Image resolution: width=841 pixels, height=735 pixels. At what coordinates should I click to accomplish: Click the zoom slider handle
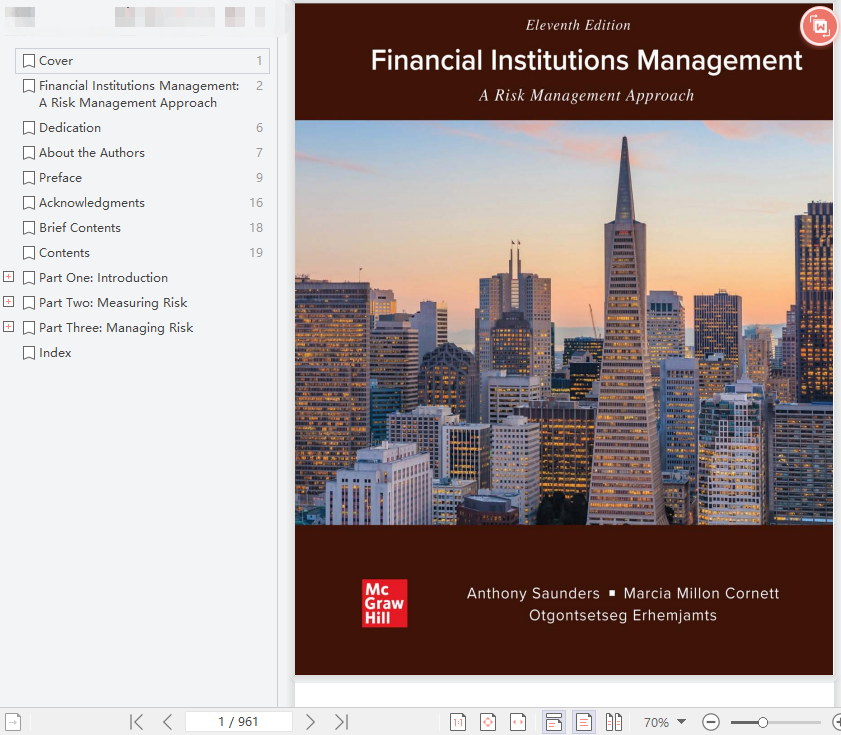[762, 722]
